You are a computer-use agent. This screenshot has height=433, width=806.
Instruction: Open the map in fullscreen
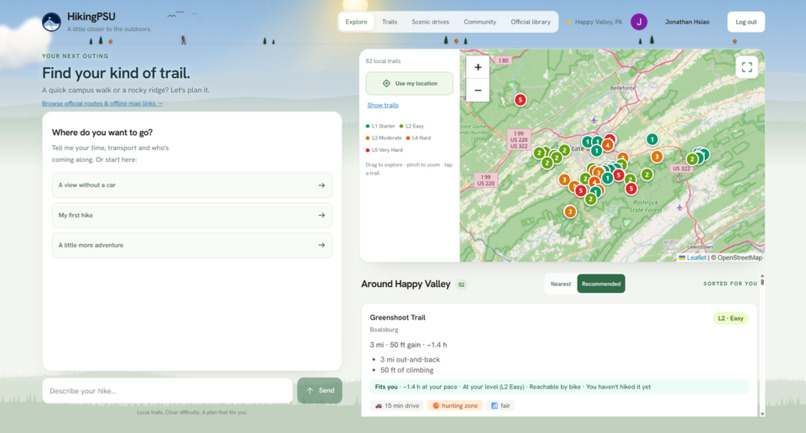[x=747, y=67]
